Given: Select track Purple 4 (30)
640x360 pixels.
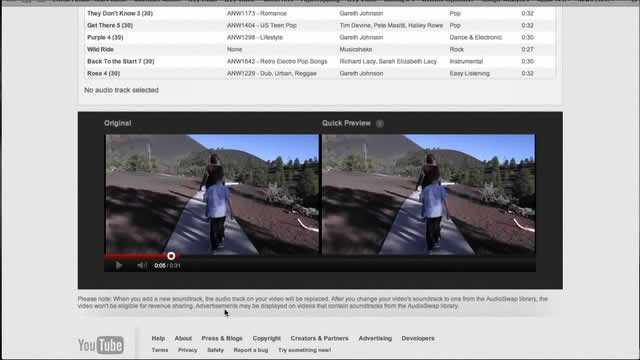Looking at the screenshot, I should [x=105, y=37].
